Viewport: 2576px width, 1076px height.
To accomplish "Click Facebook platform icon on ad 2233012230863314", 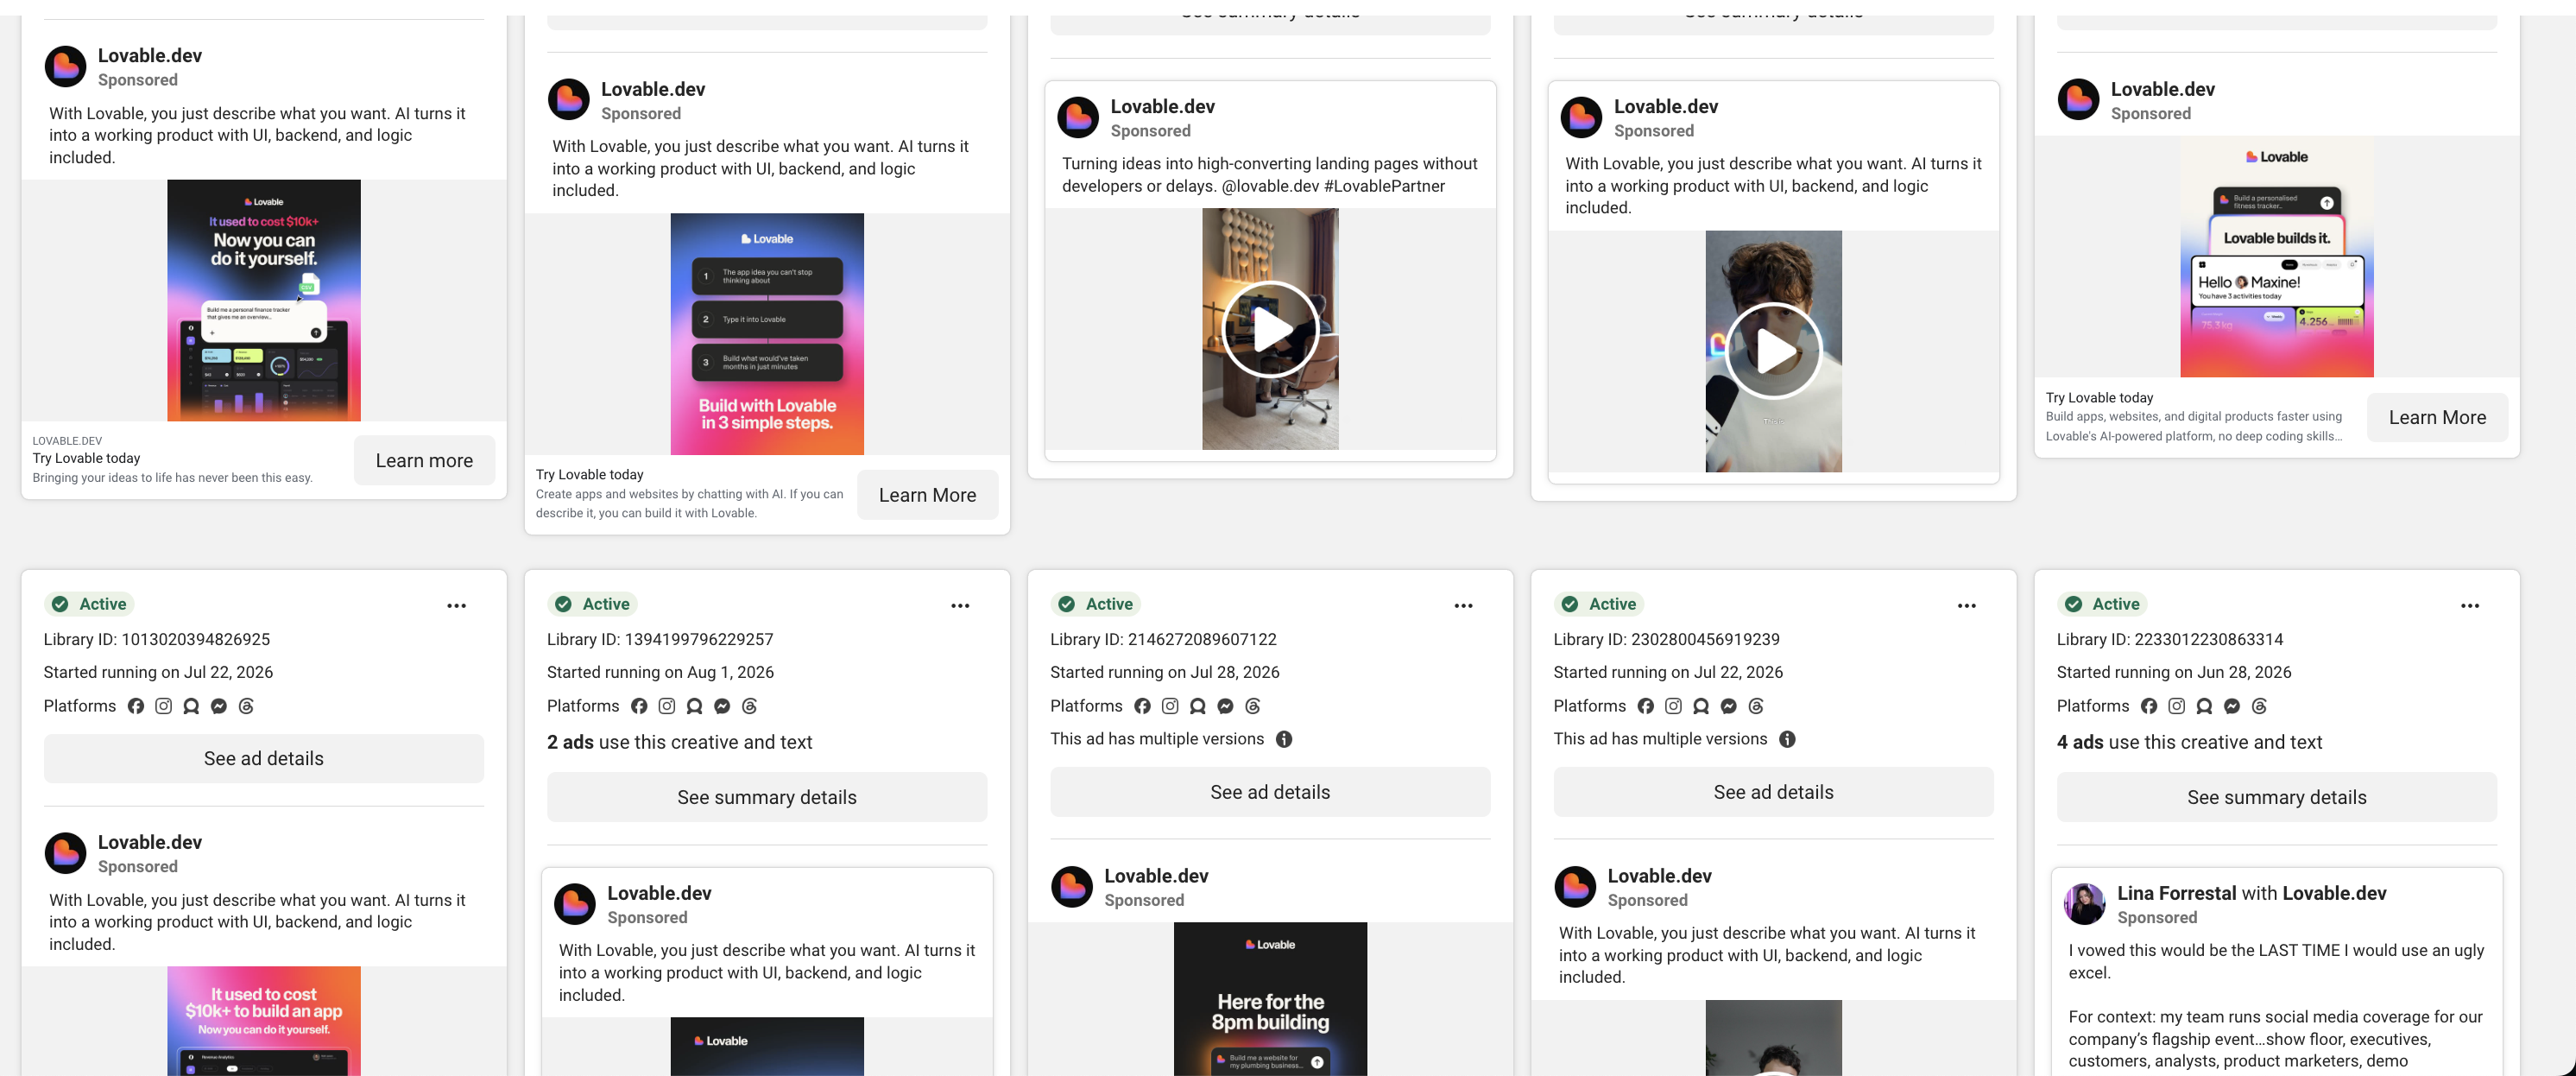I will [x=2149, y=706].
